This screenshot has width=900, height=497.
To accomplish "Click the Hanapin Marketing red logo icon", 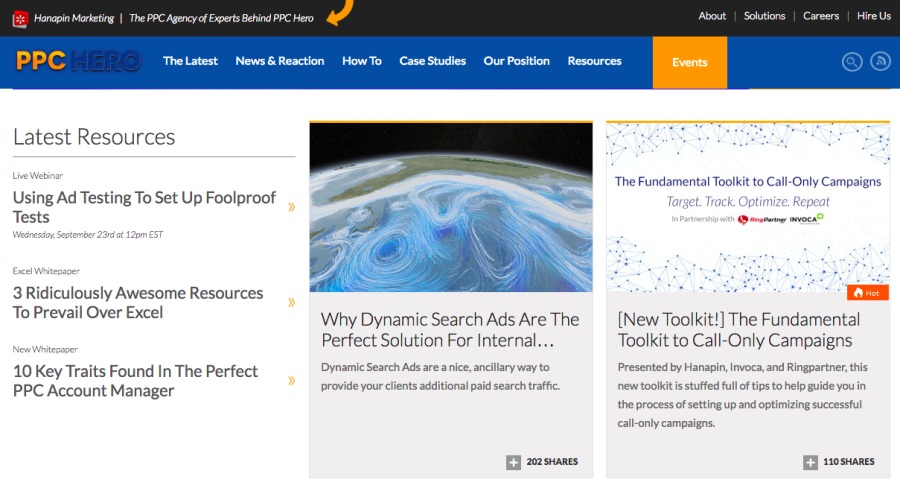I will 20,19.
